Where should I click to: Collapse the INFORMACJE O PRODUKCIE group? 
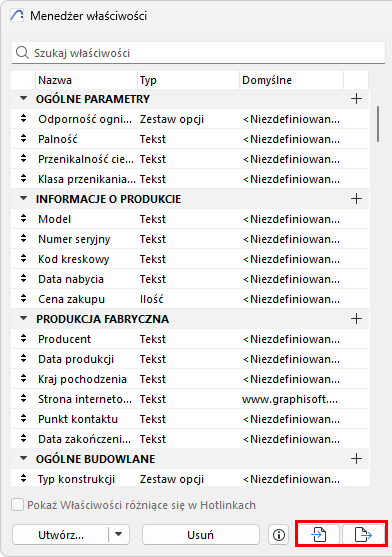tap(23, 199)
